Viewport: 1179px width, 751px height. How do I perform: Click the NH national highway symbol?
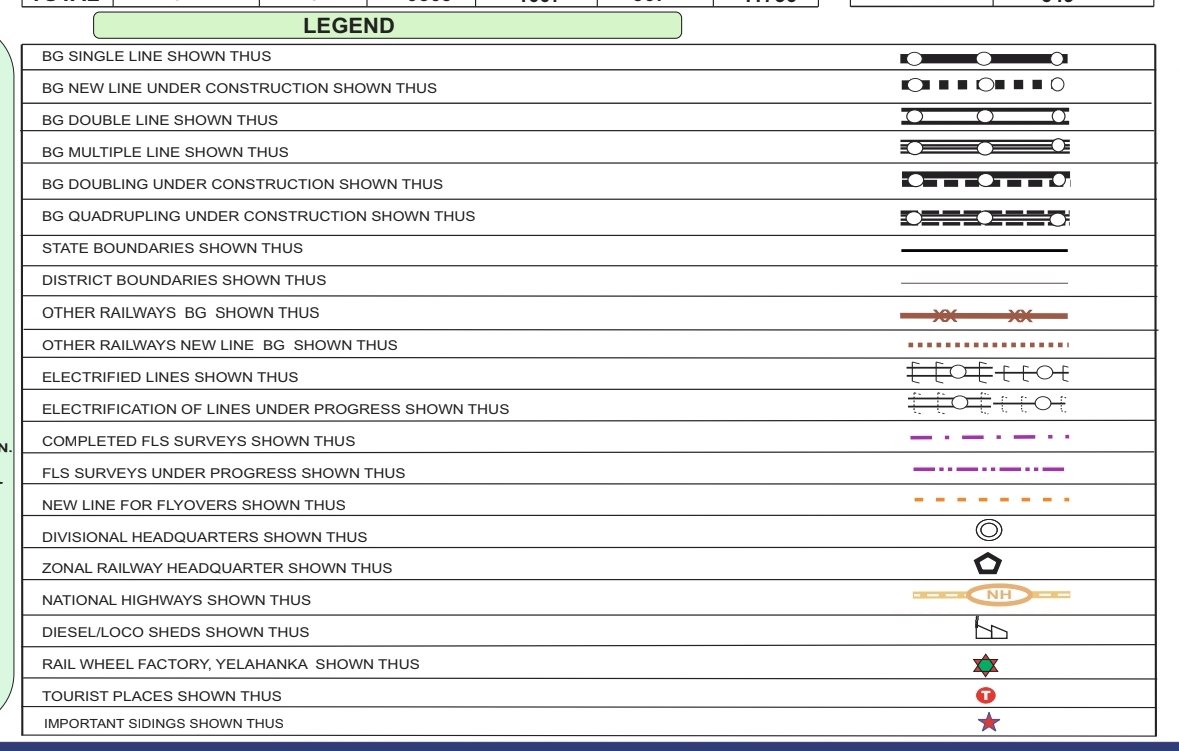click(992, 595)
